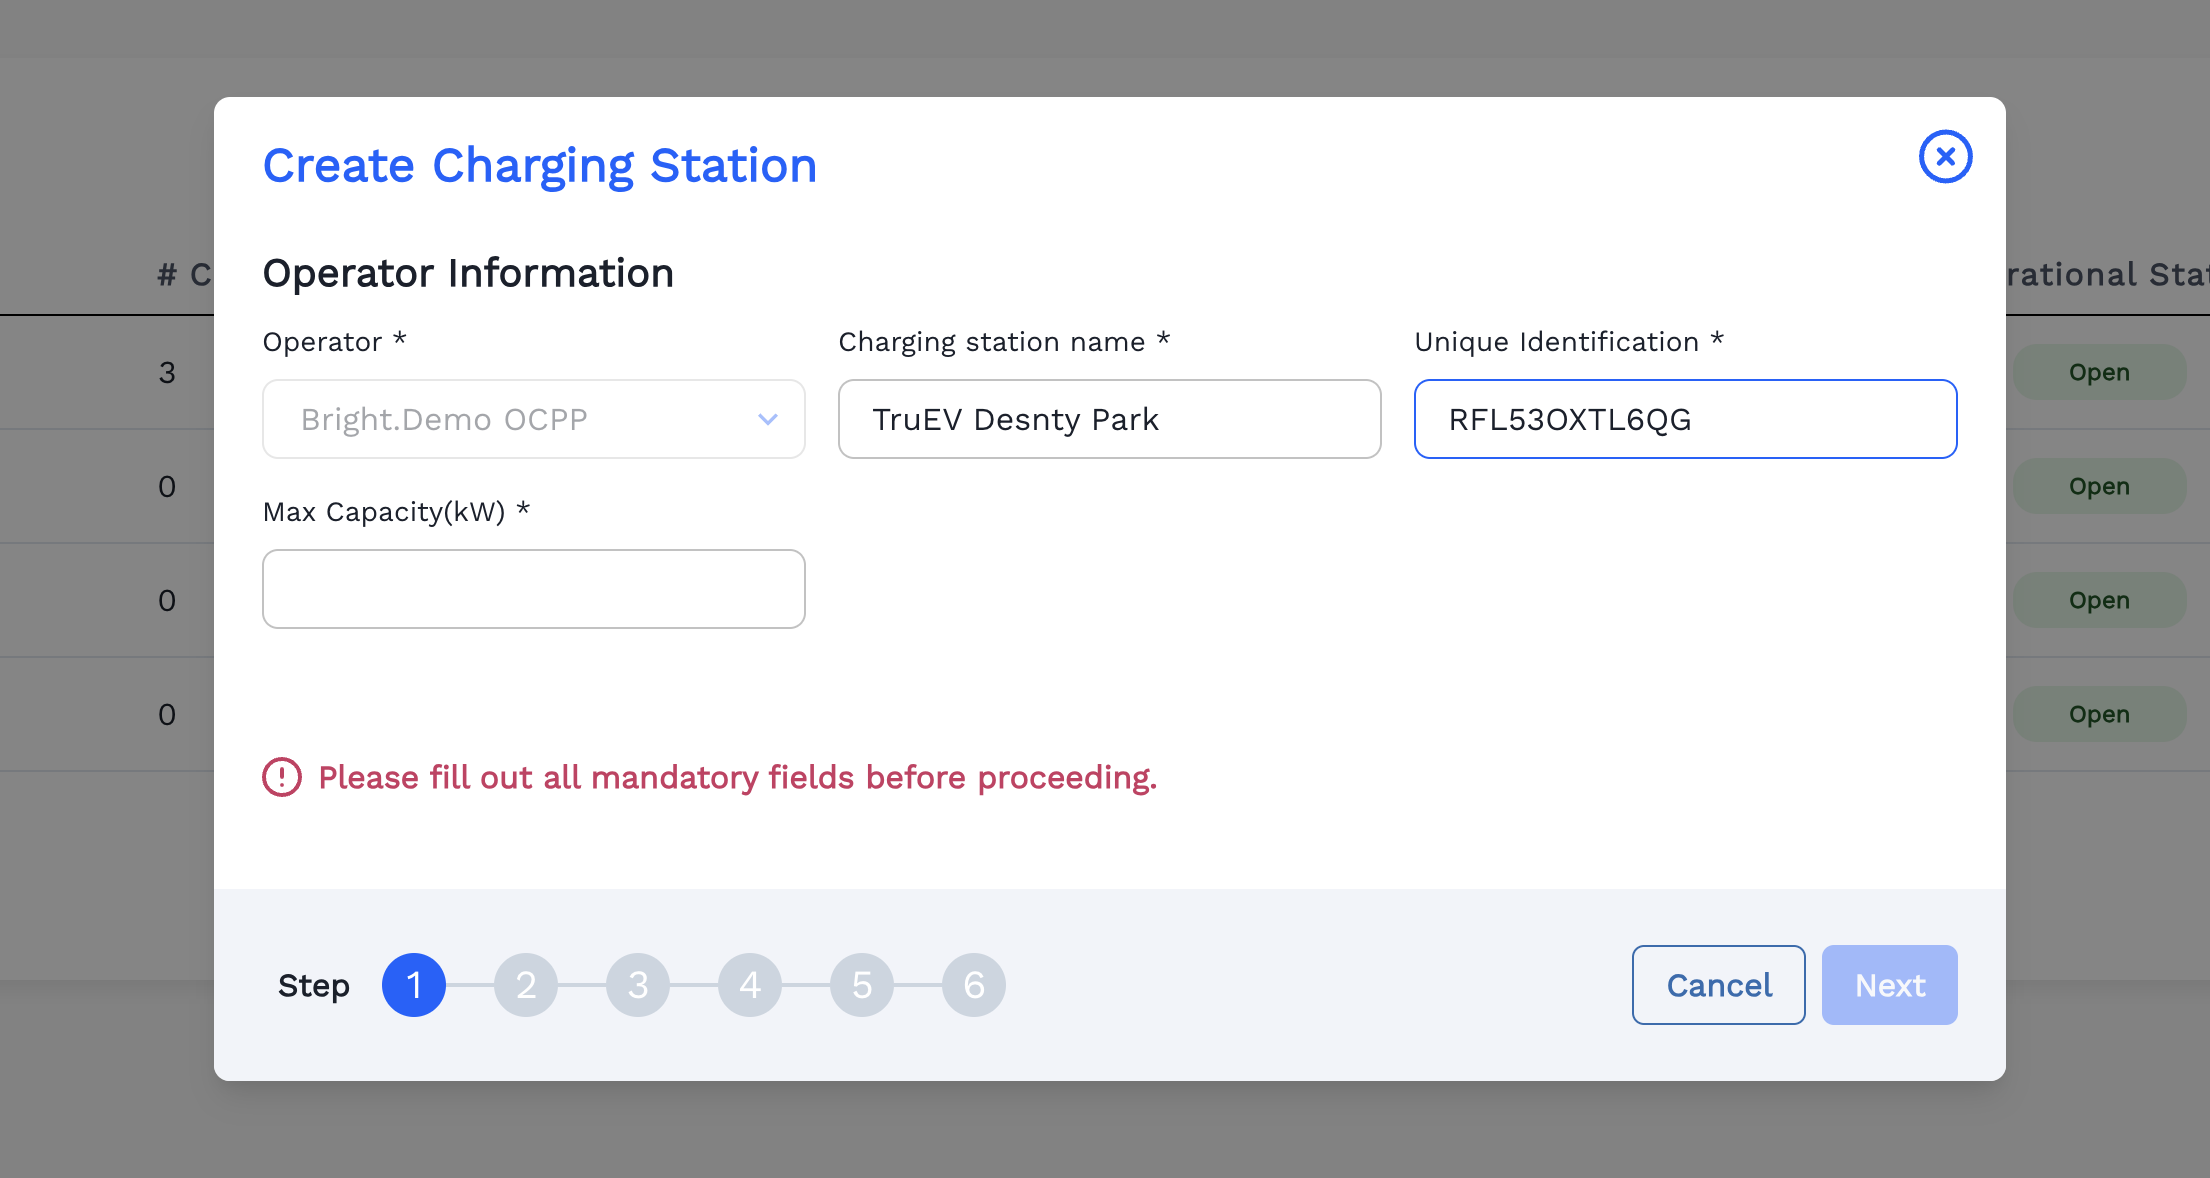Close the Create Charging Station dialog

coord(1945,157)
